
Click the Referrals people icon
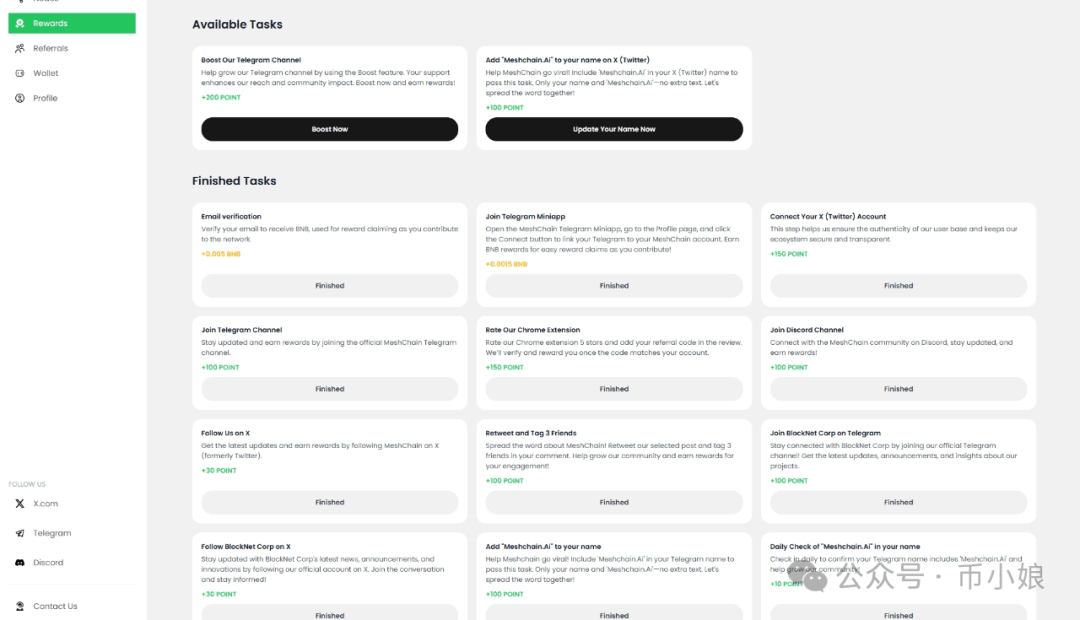(x=20, y=48)
